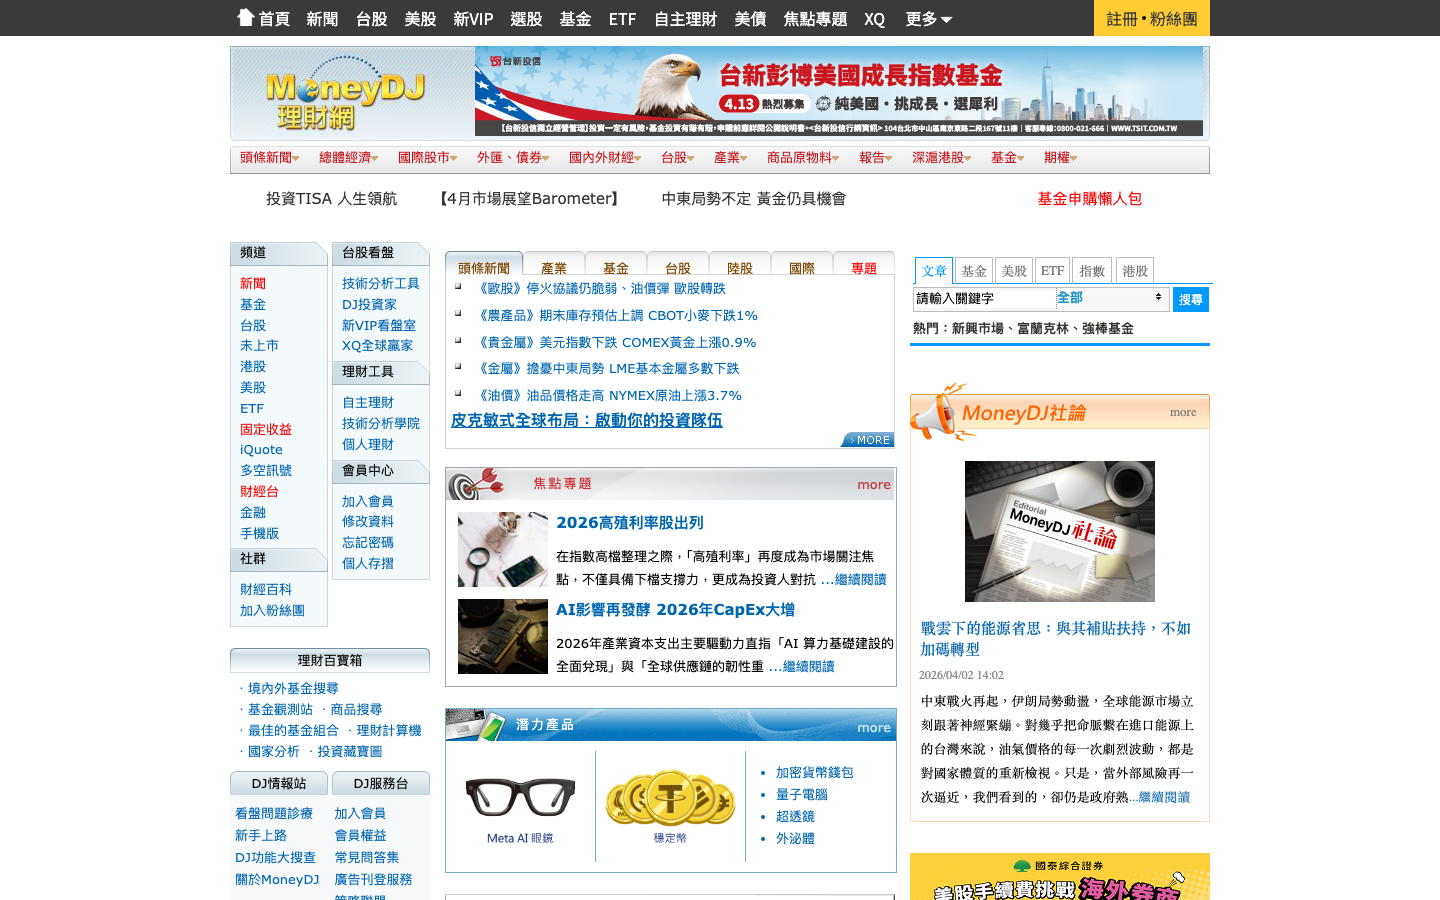Expand the 商品原物料 menu dropdown

pyautogui.click(x=803, y=158)
